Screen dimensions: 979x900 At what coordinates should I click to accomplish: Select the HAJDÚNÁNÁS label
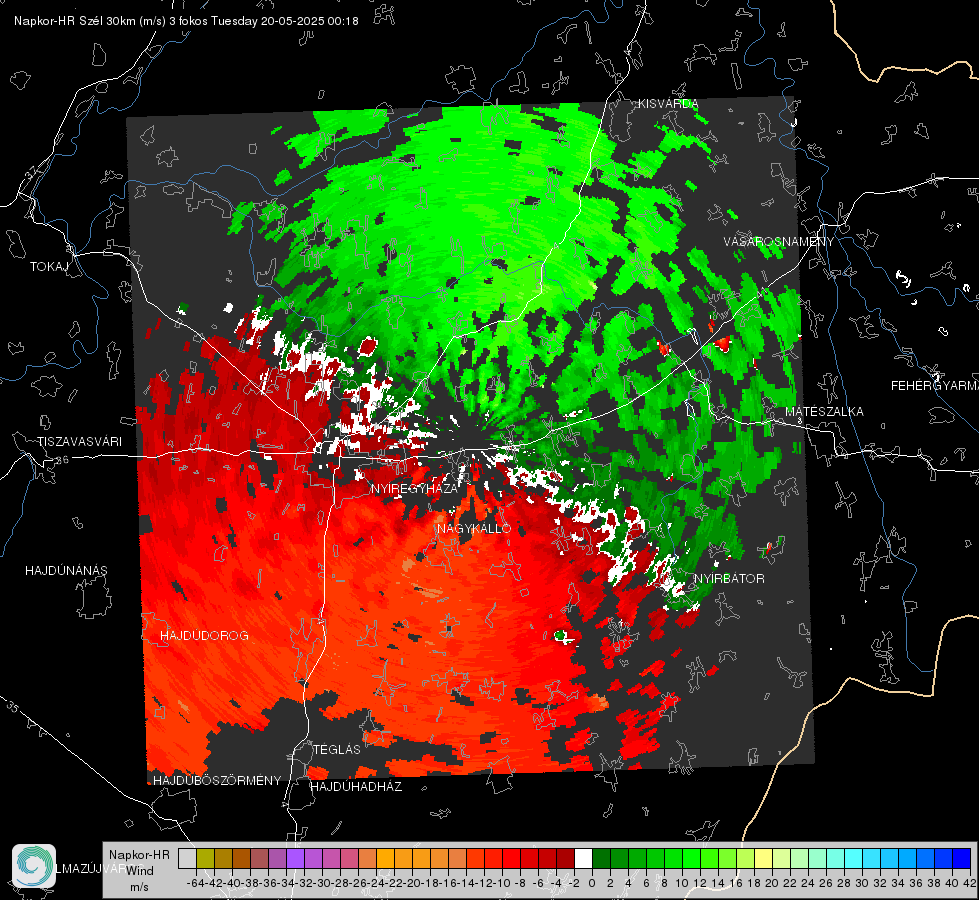click(x=66, y=570)
